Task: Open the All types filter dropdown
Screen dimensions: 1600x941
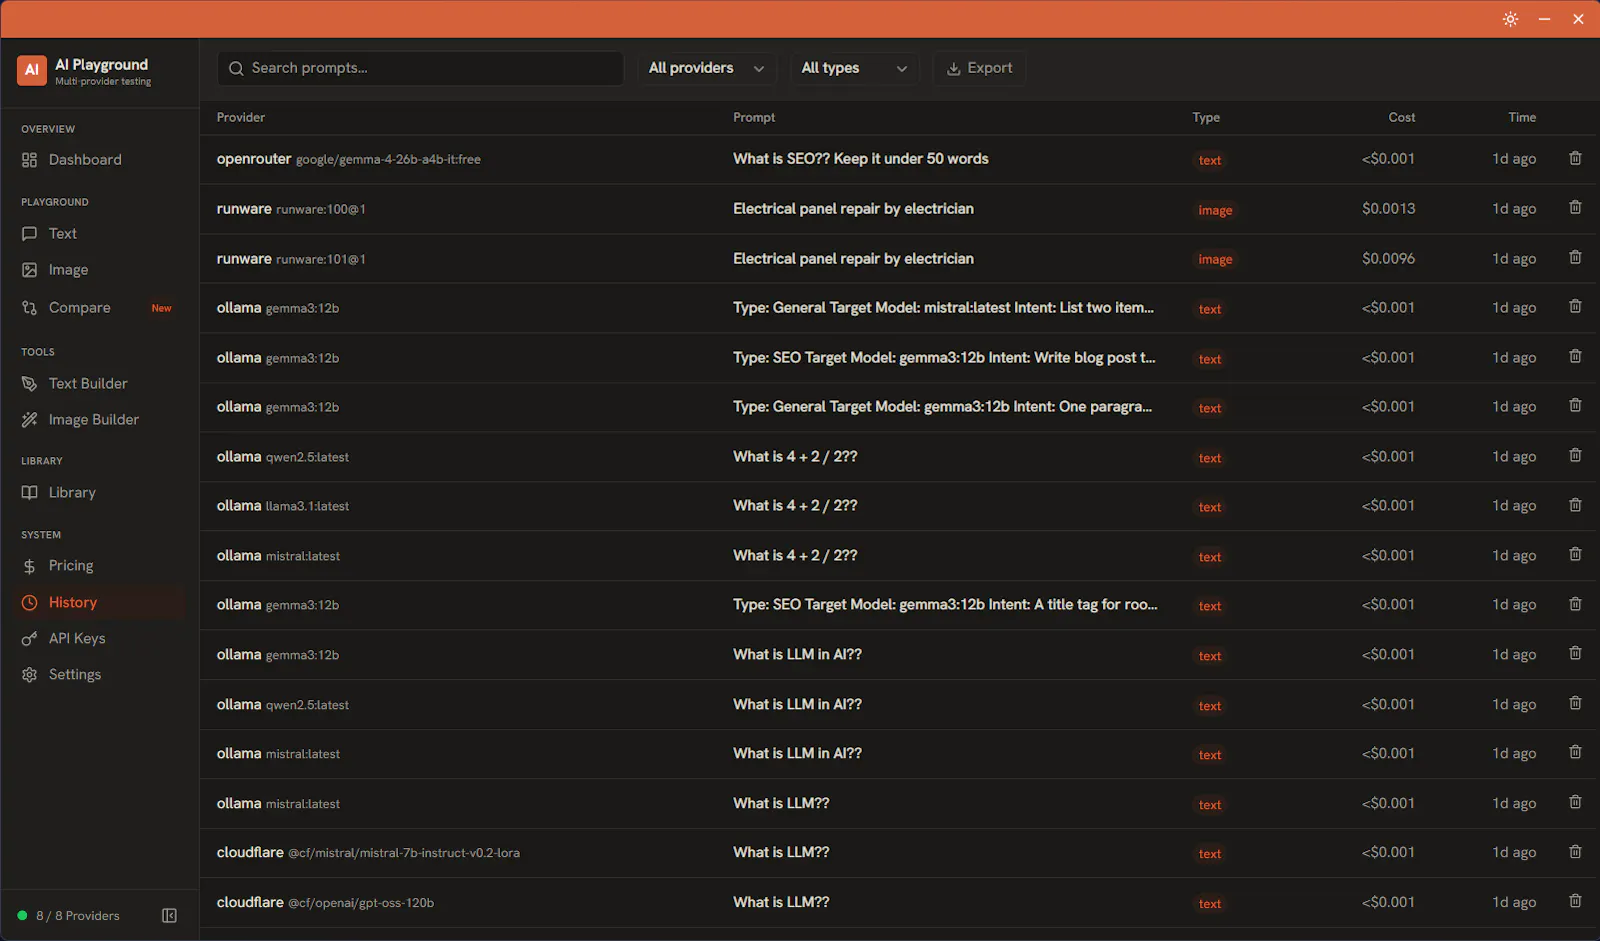Action: (x=854, y=68)
